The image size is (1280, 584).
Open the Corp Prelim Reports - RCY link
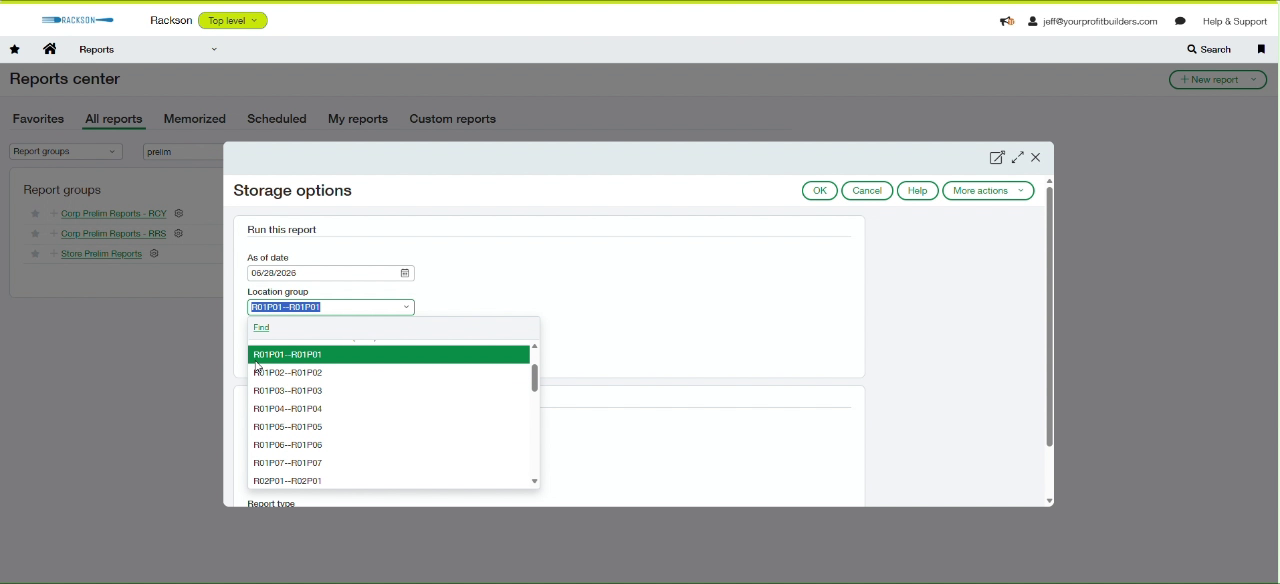[114, 214]
